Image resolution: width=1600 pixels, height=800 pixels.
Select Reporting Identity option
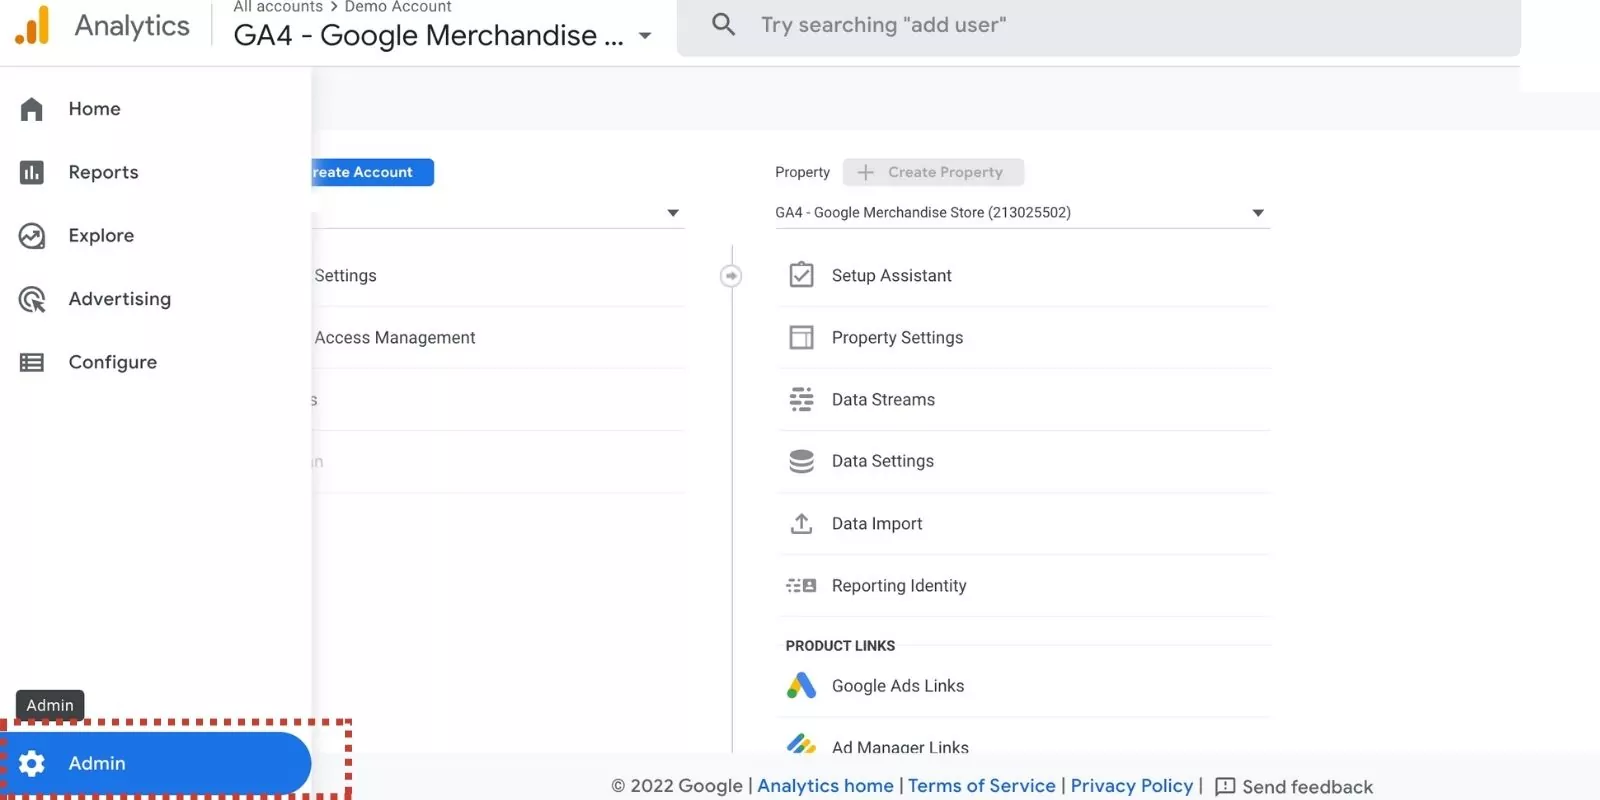[898, 586]
